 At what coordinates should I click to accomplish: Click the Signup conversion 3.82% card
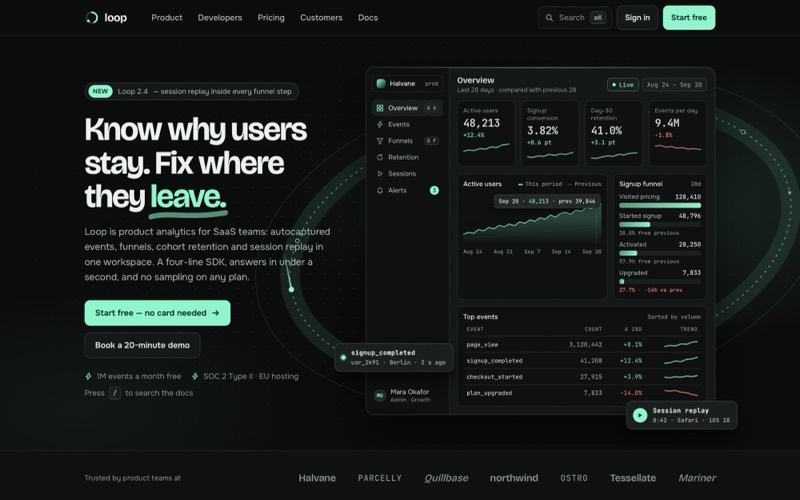tap(550, 134)
